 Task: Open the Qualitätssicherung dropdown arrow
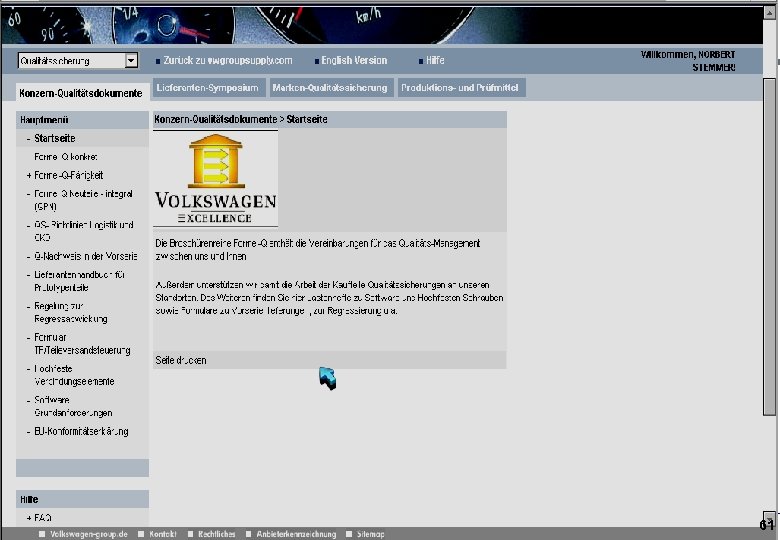[x=131, y=61]
